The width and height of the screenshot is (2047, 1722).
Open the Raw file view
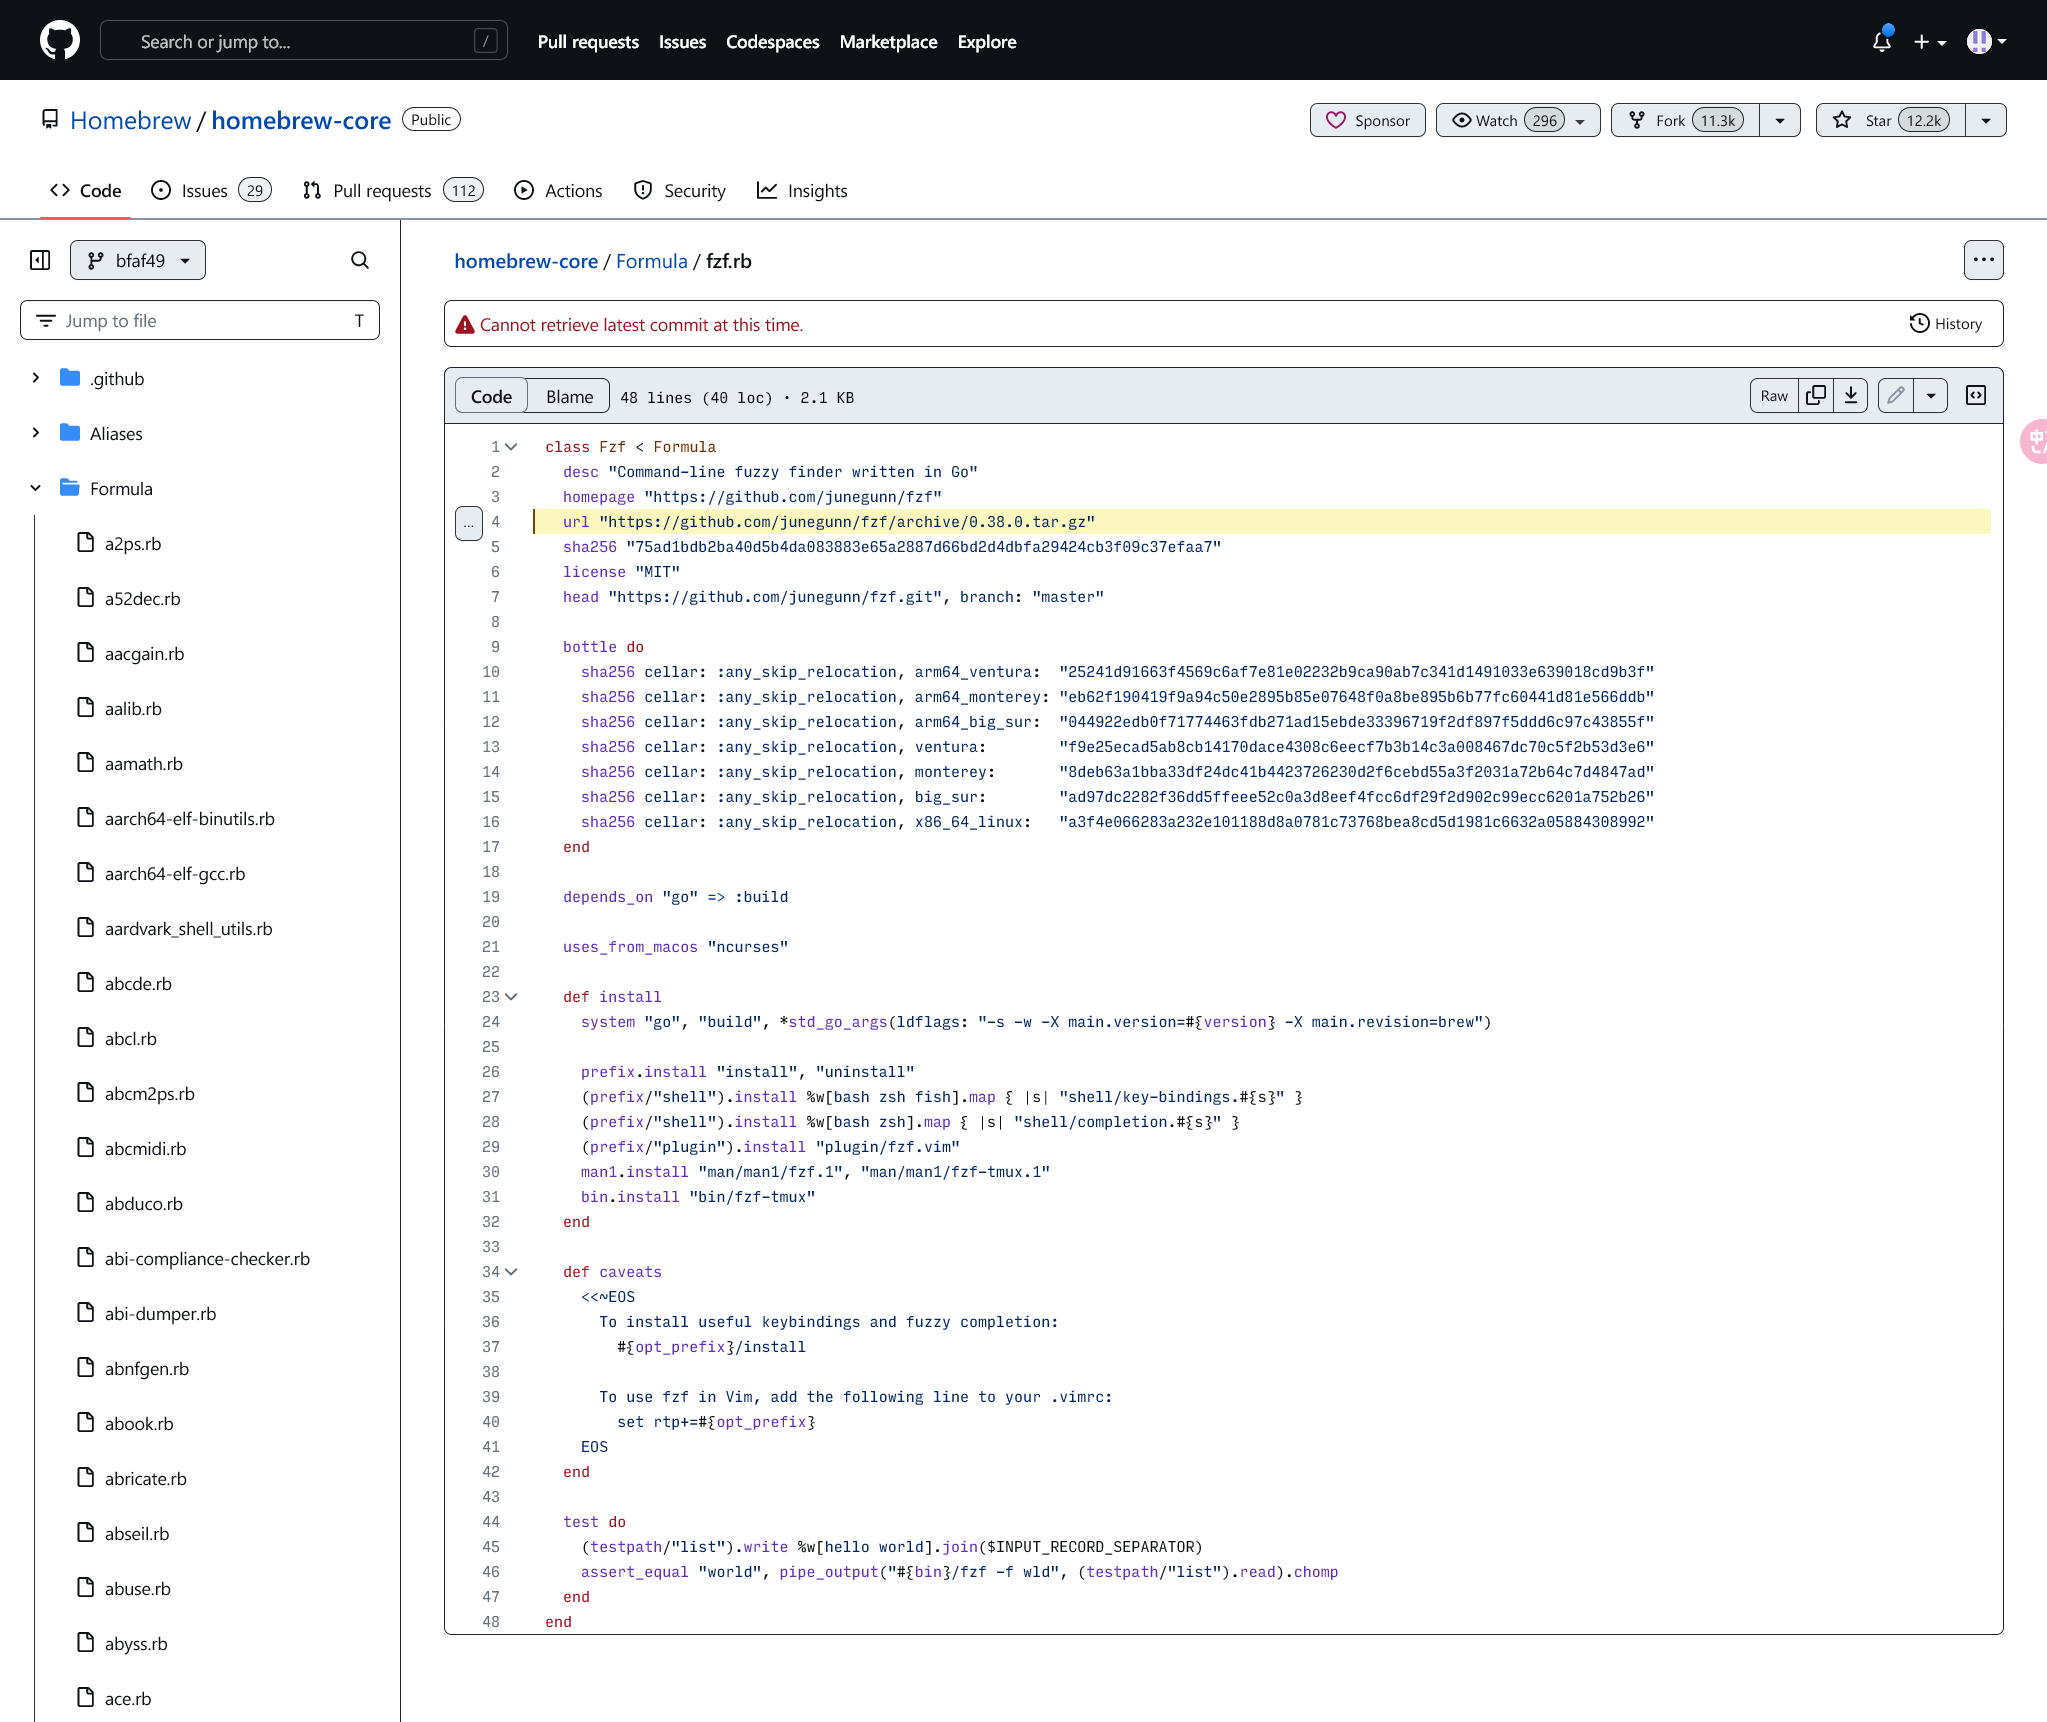coord(1774,395)
